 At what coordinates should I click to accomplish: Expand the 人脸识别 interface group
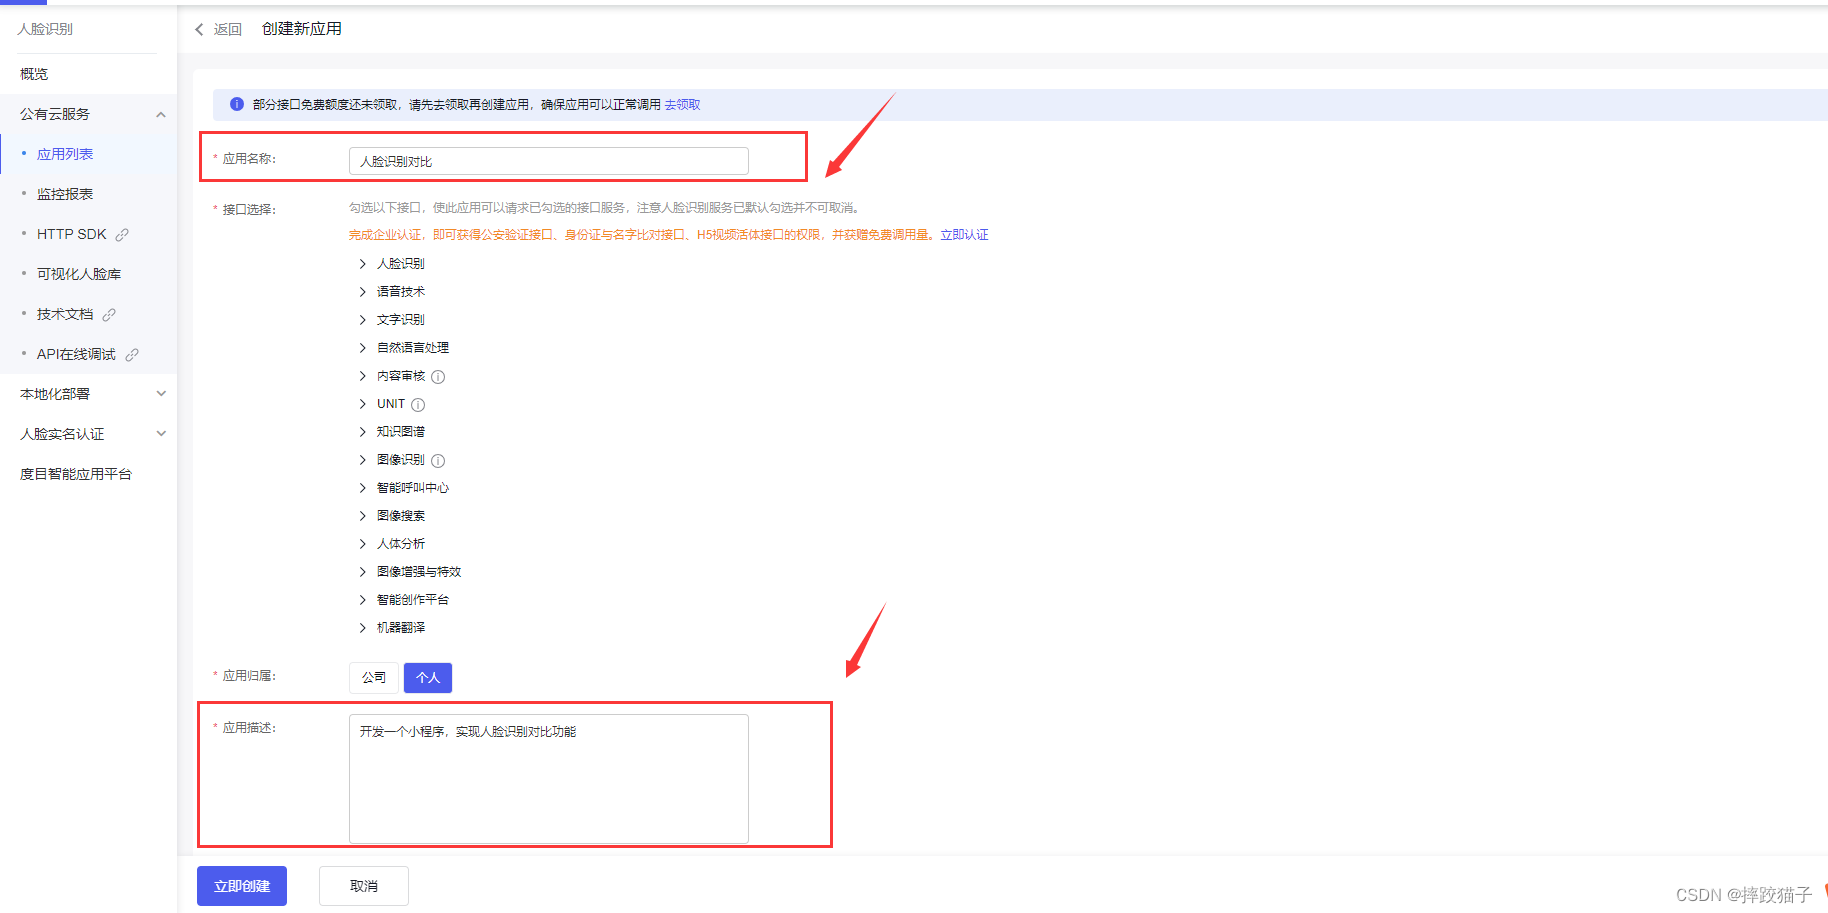(x=362, y=264)
